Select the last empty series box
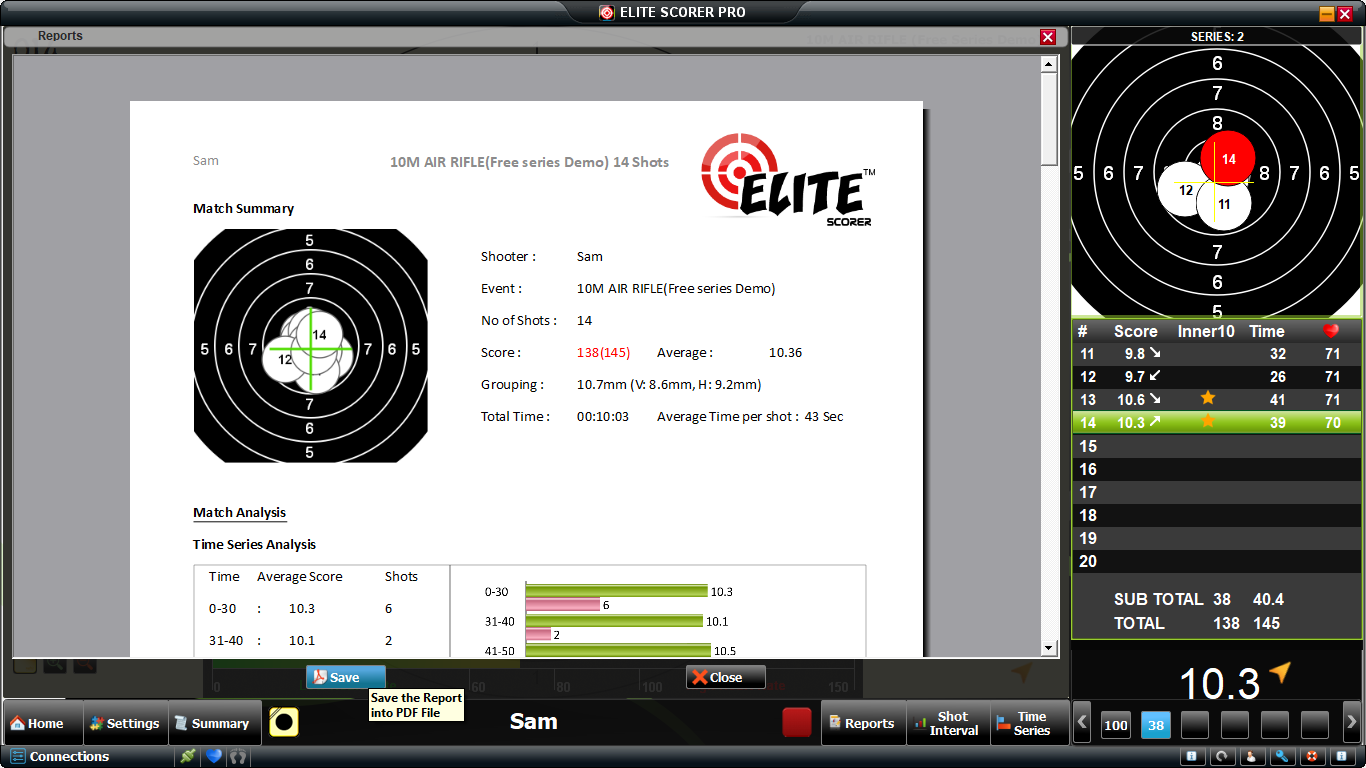Image resolution: width=1366 pixels, height=768 pixels. (1314, 725)
